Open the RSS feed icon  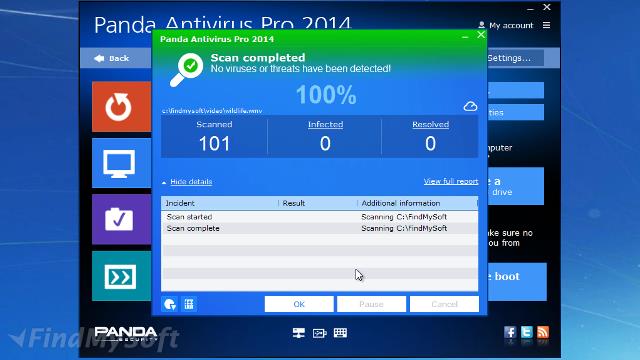(x=543, y=332)
